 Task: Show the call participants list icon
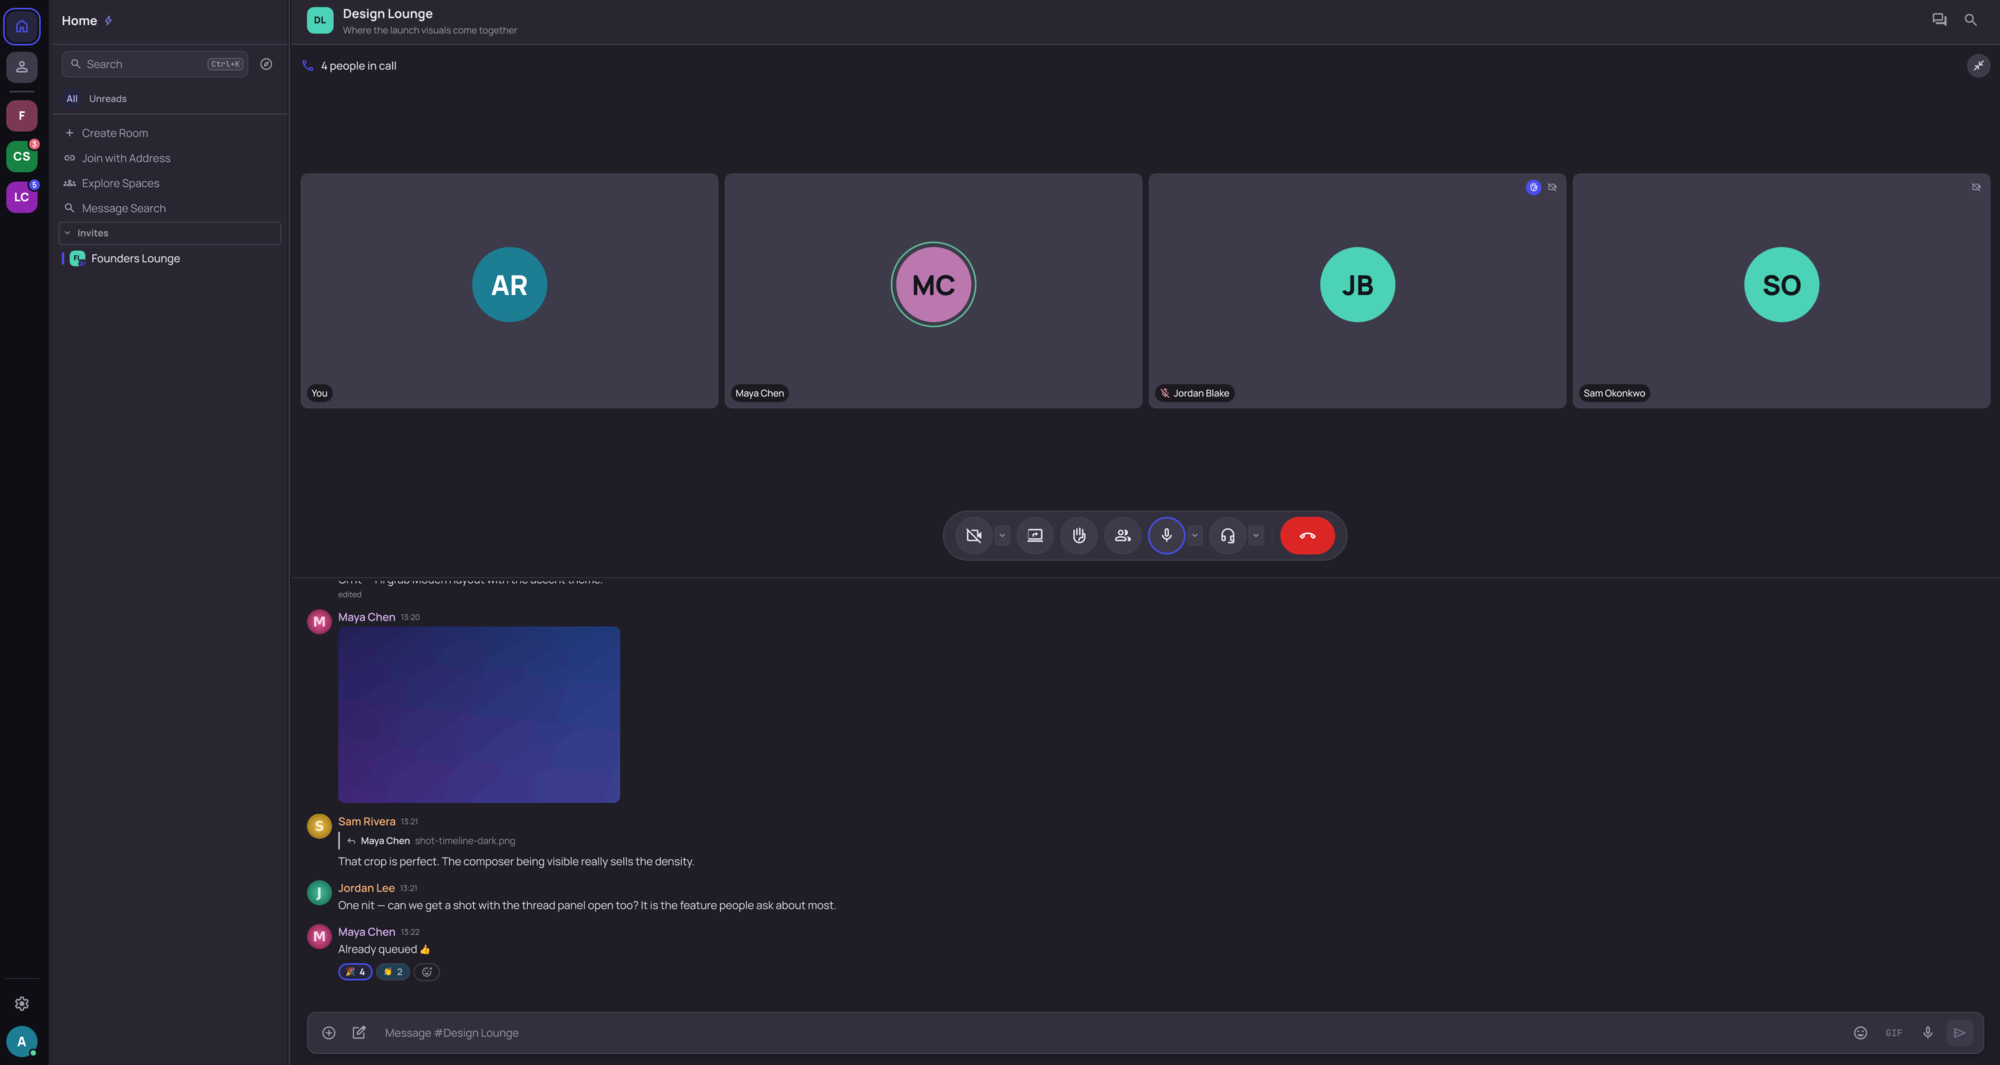point(1123,536)
